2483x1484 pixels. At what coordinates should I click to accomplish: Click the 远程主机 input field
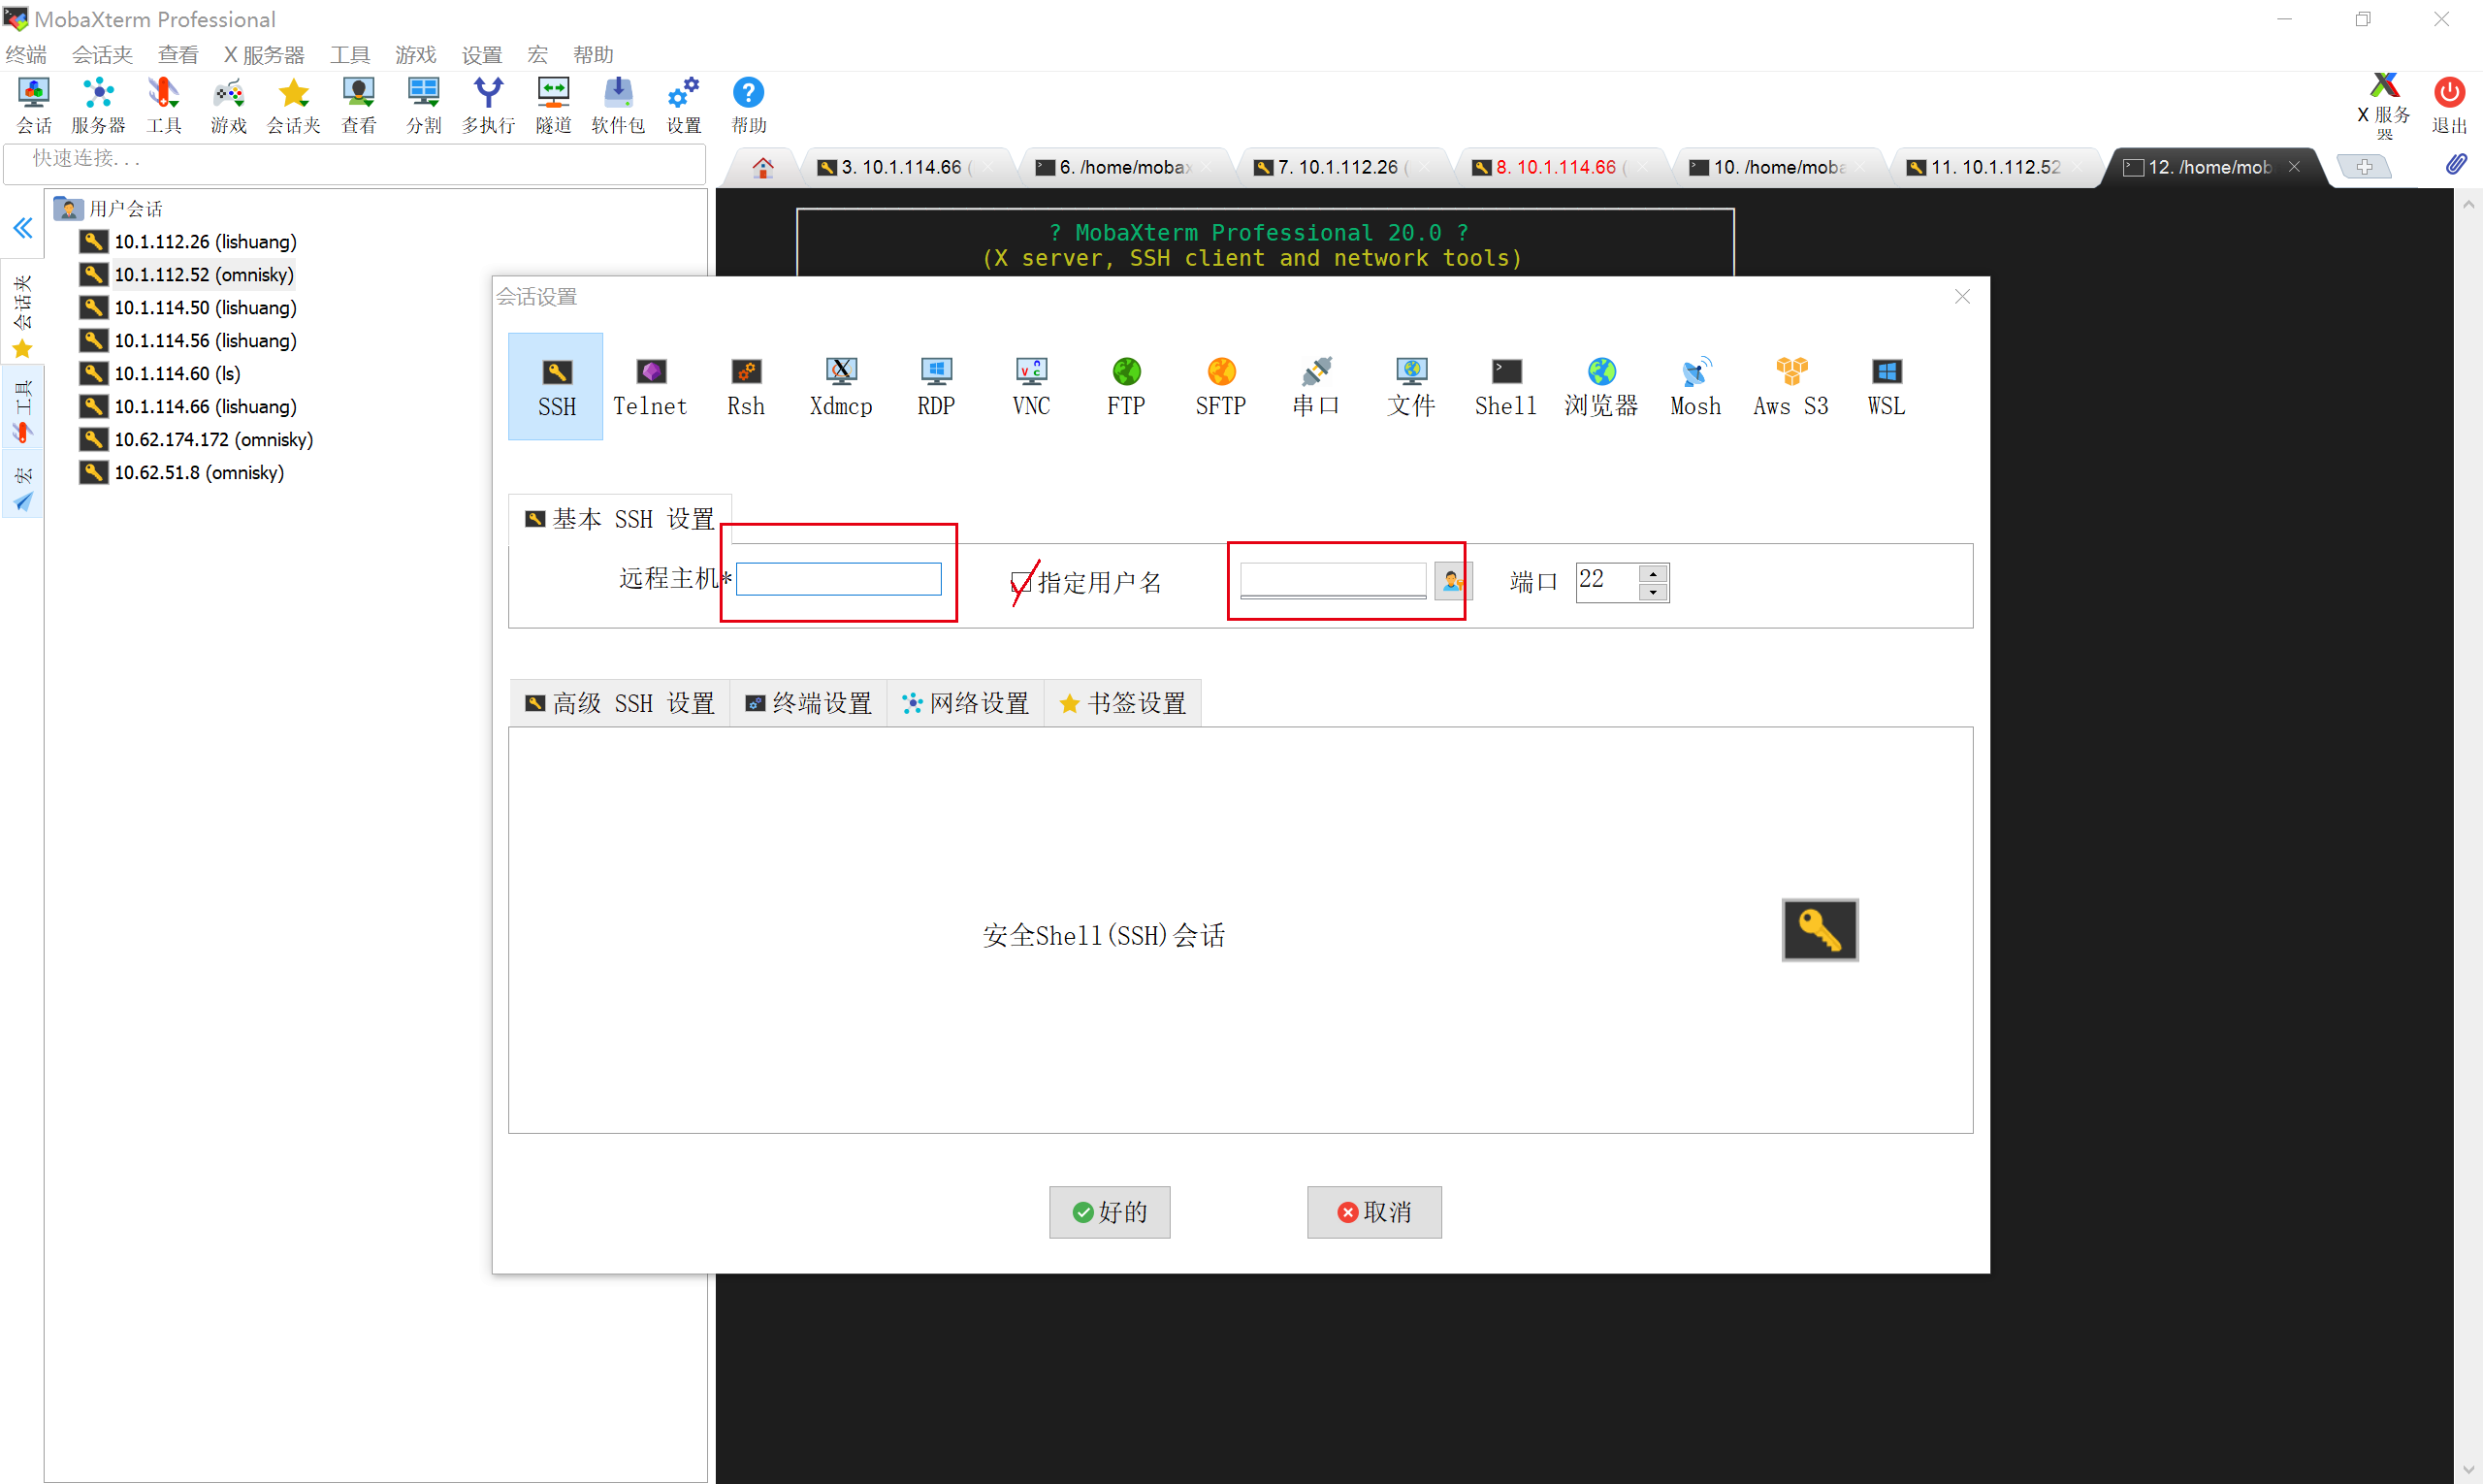tap(838, 578)
